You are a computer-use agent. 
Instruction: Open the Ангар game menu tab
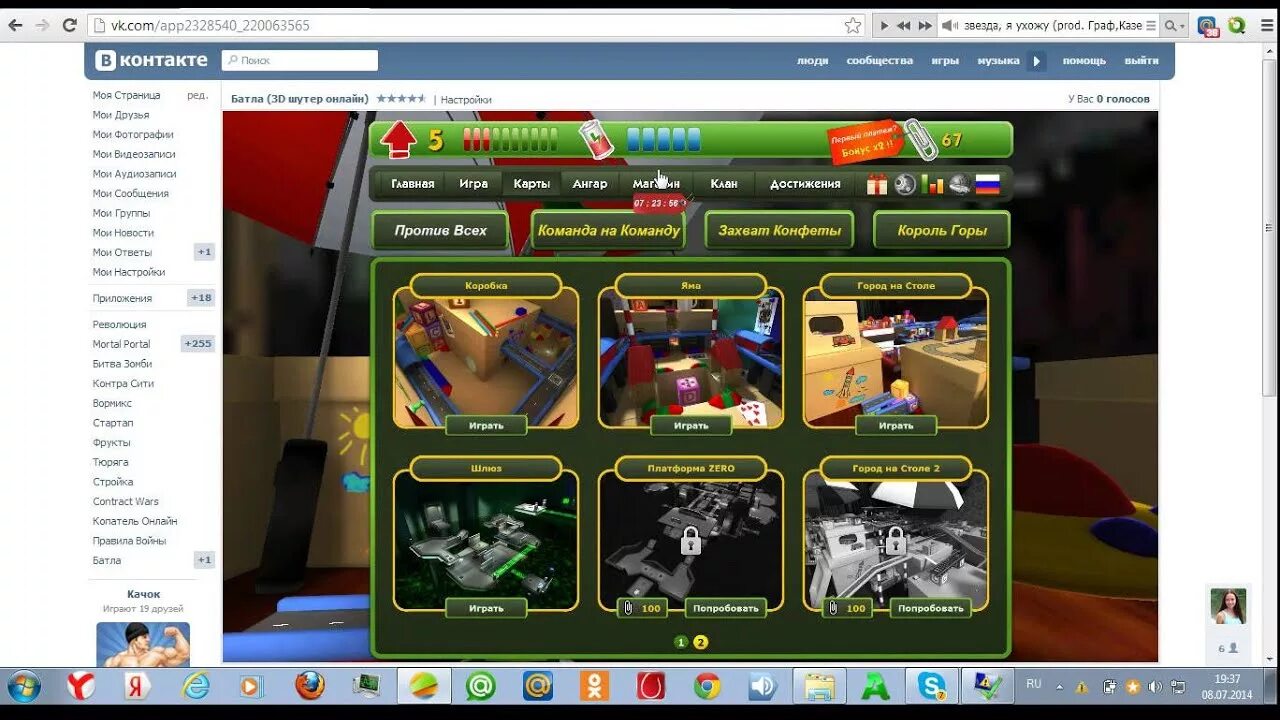point(590,184)
